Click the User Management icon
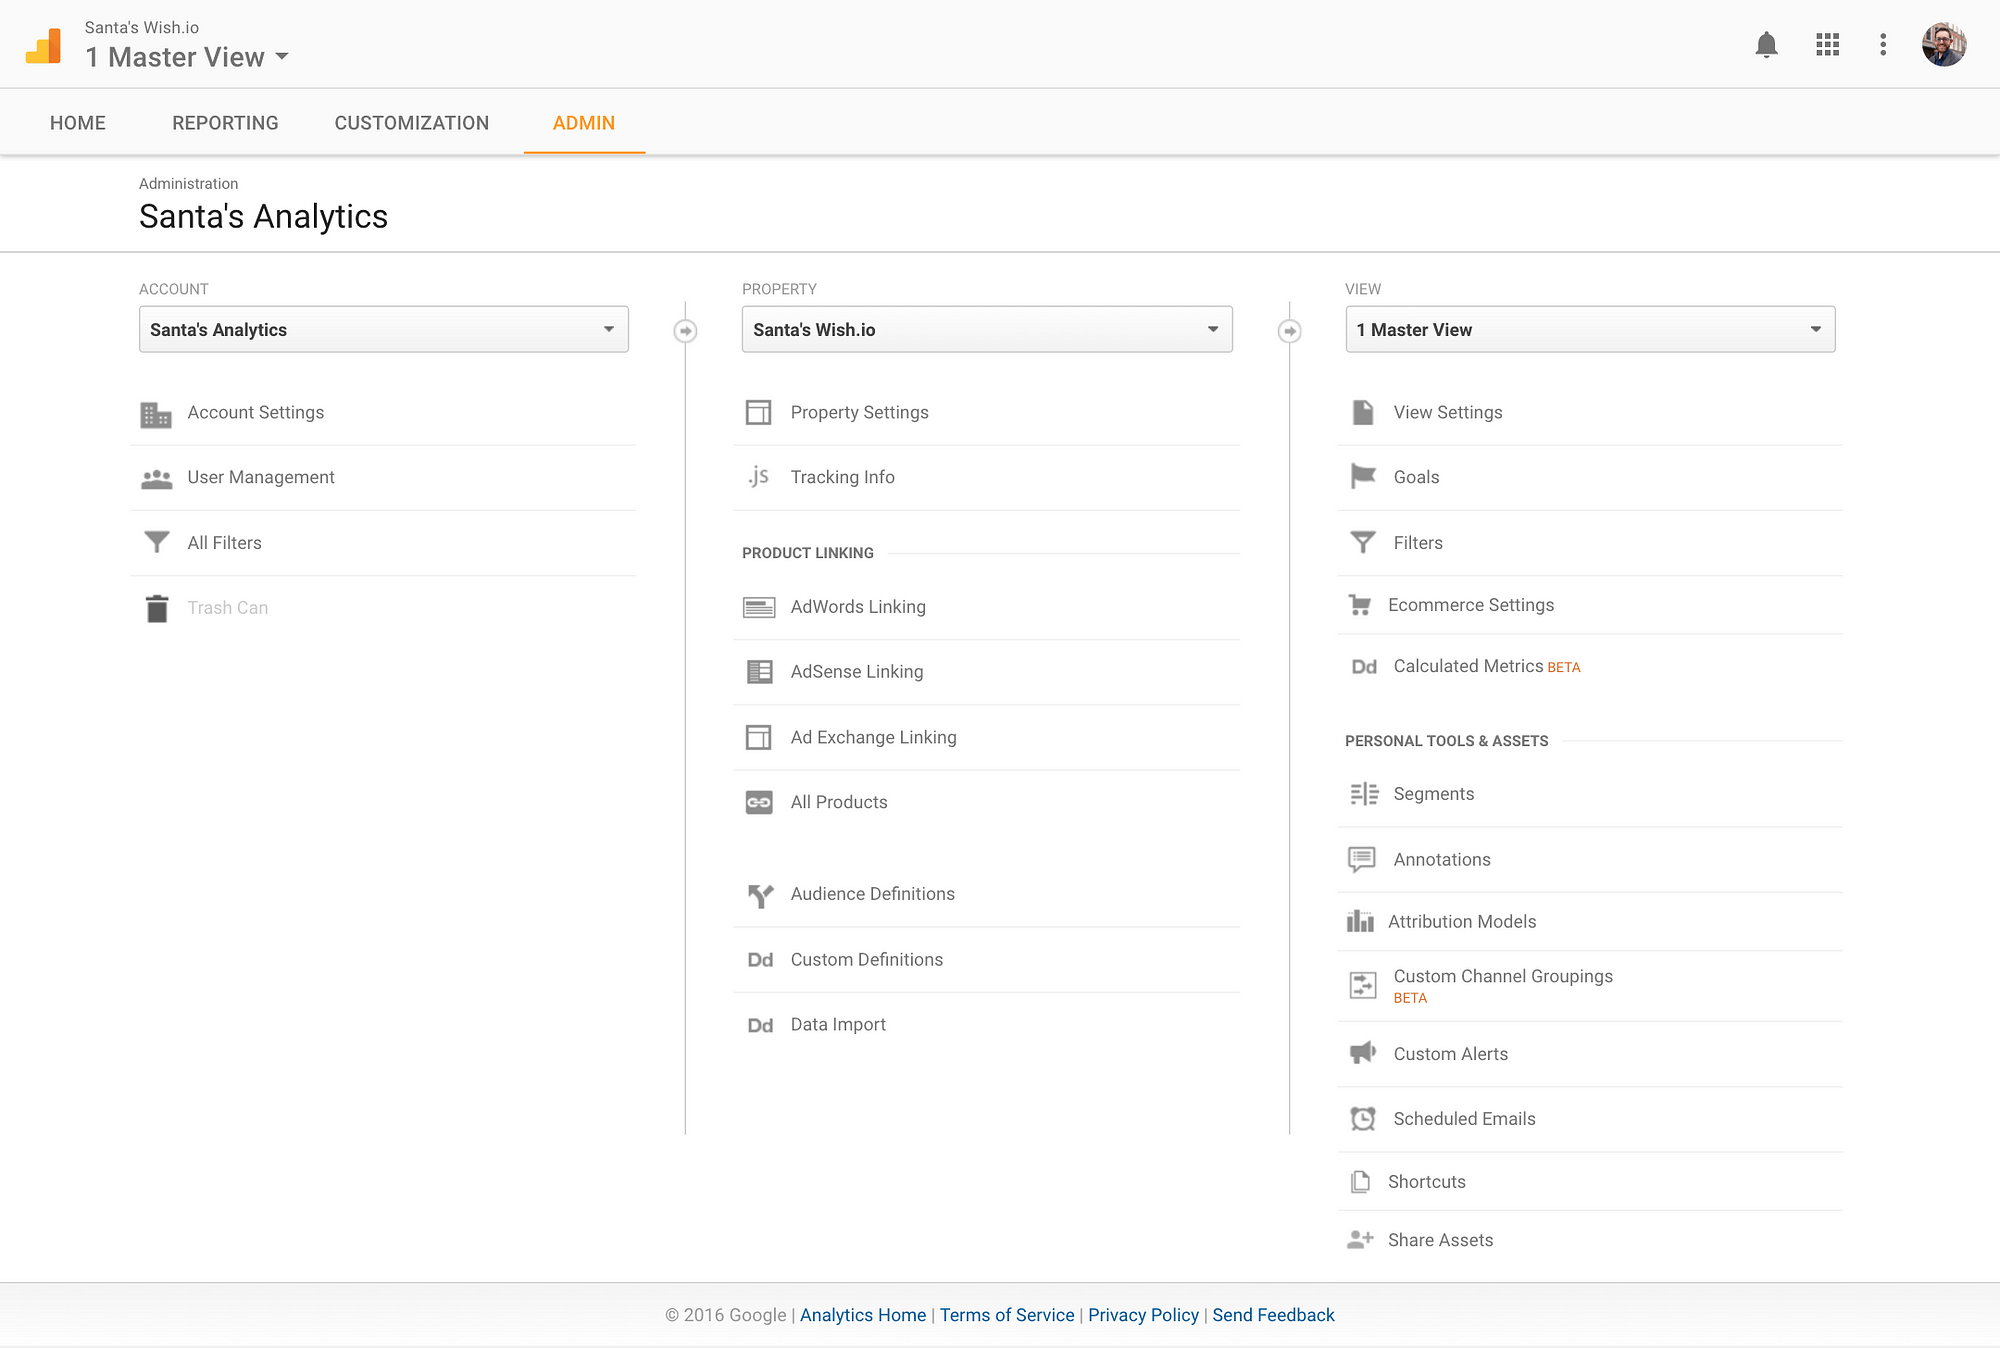 coord(156,475)
